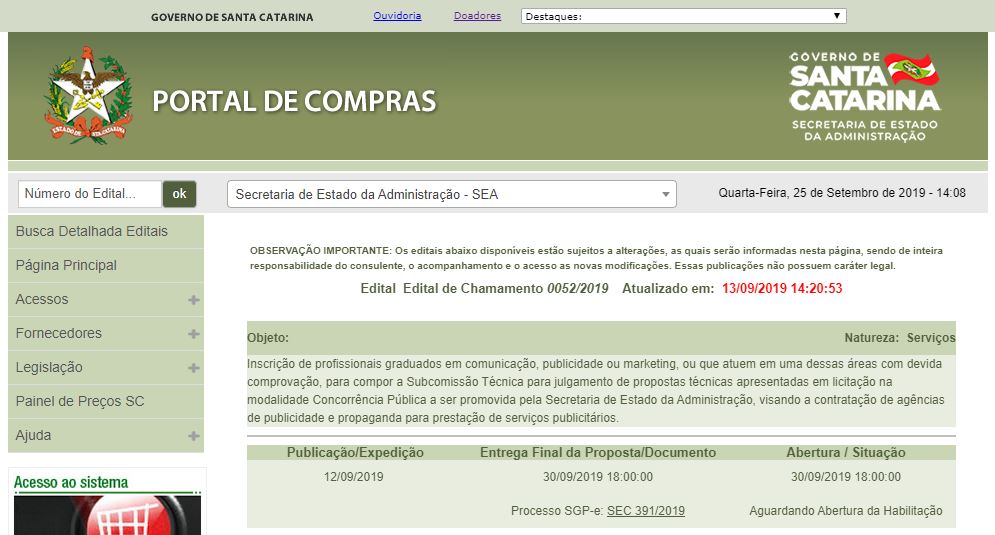Open process link SEC 391/2019
Viewport: 995px width, 535px height.
pos(645,511)
